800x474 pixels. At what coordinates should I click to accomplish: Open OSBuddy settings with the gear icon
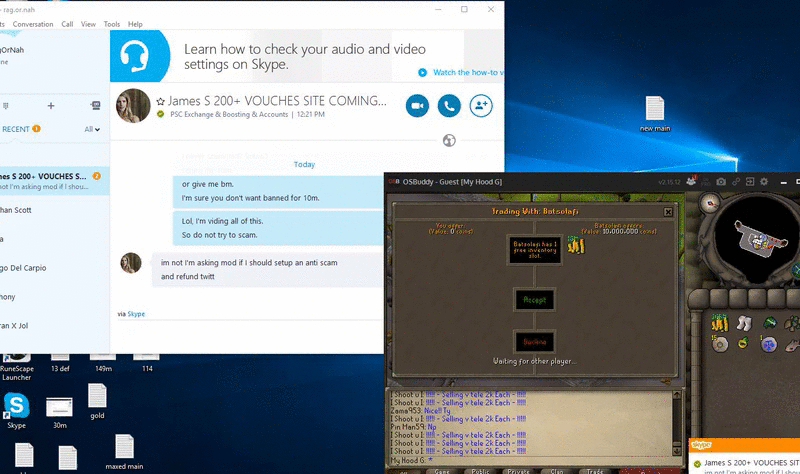[x=764, y=182]
